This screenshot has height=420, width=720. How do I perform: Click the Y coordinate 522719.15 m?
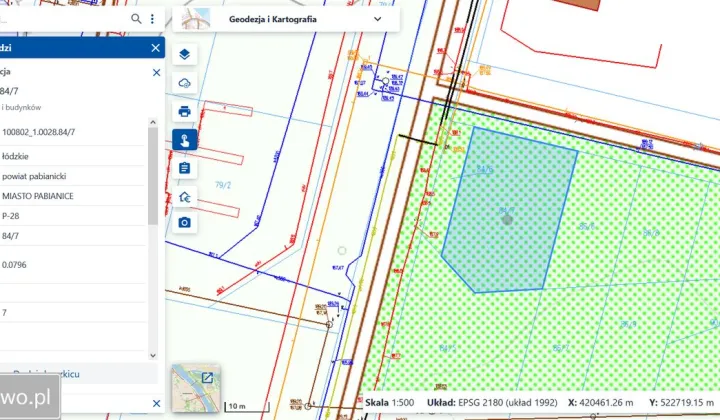681,403
